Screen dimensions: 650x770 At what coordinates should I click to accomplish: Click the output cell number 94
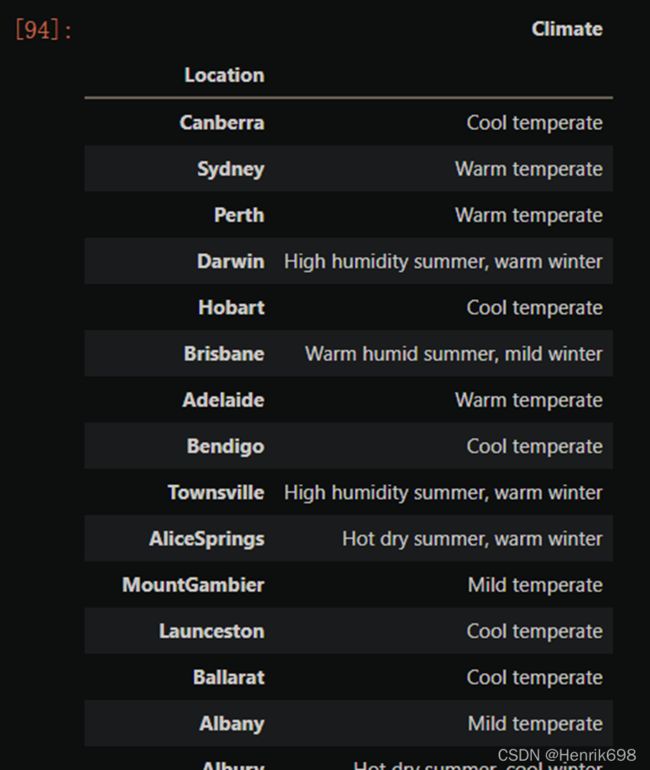pos(43,29)
